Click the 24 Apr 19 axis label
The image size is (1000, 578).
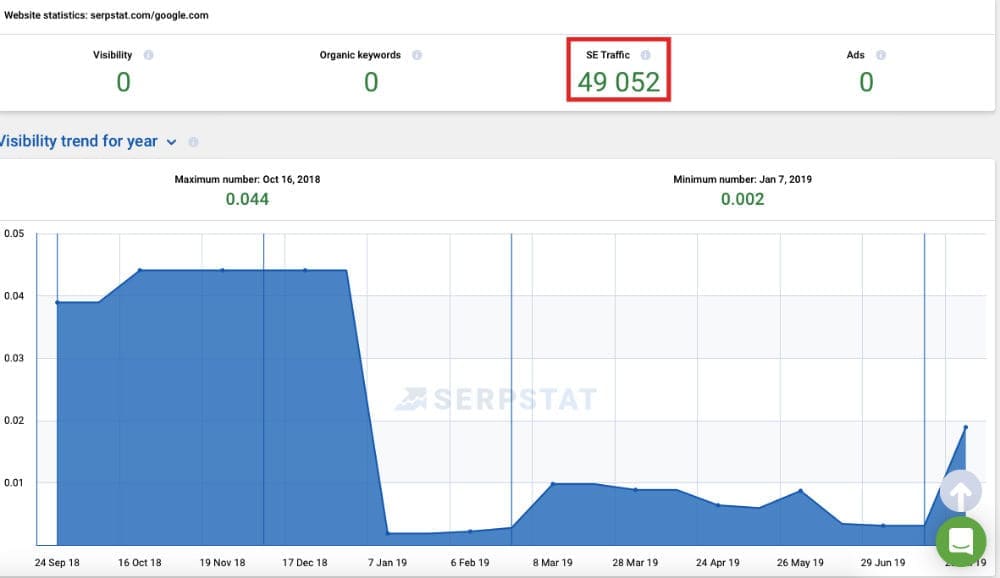click(717, 563)
